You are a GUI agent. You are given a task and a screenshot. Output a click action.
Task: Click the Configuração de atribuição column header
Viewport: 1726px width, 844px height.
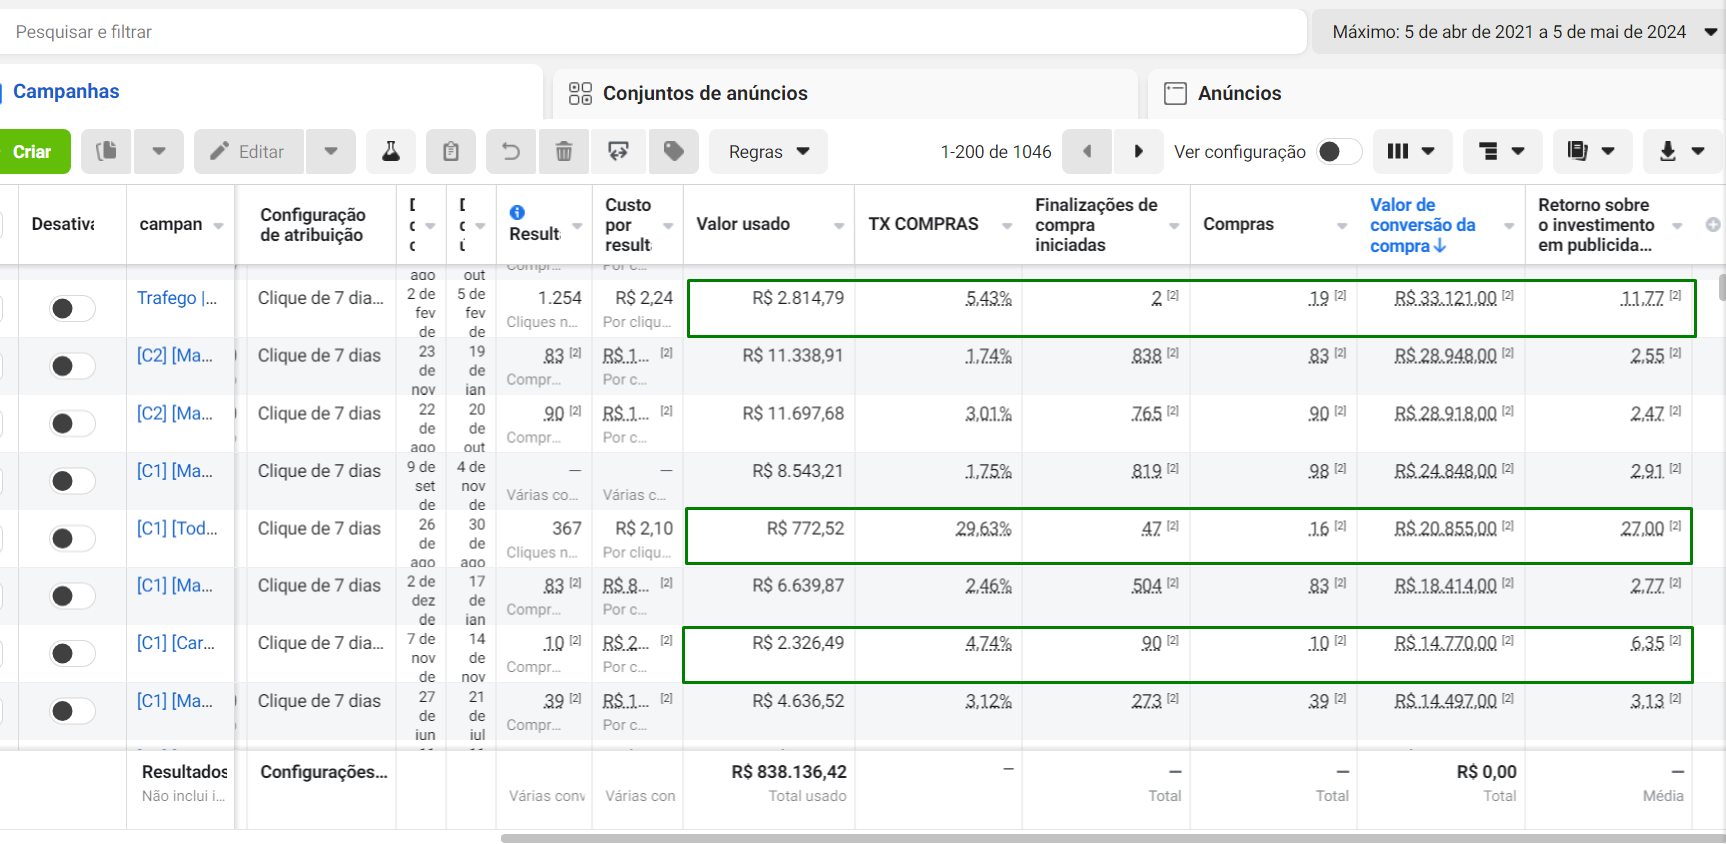click(313, 224)
